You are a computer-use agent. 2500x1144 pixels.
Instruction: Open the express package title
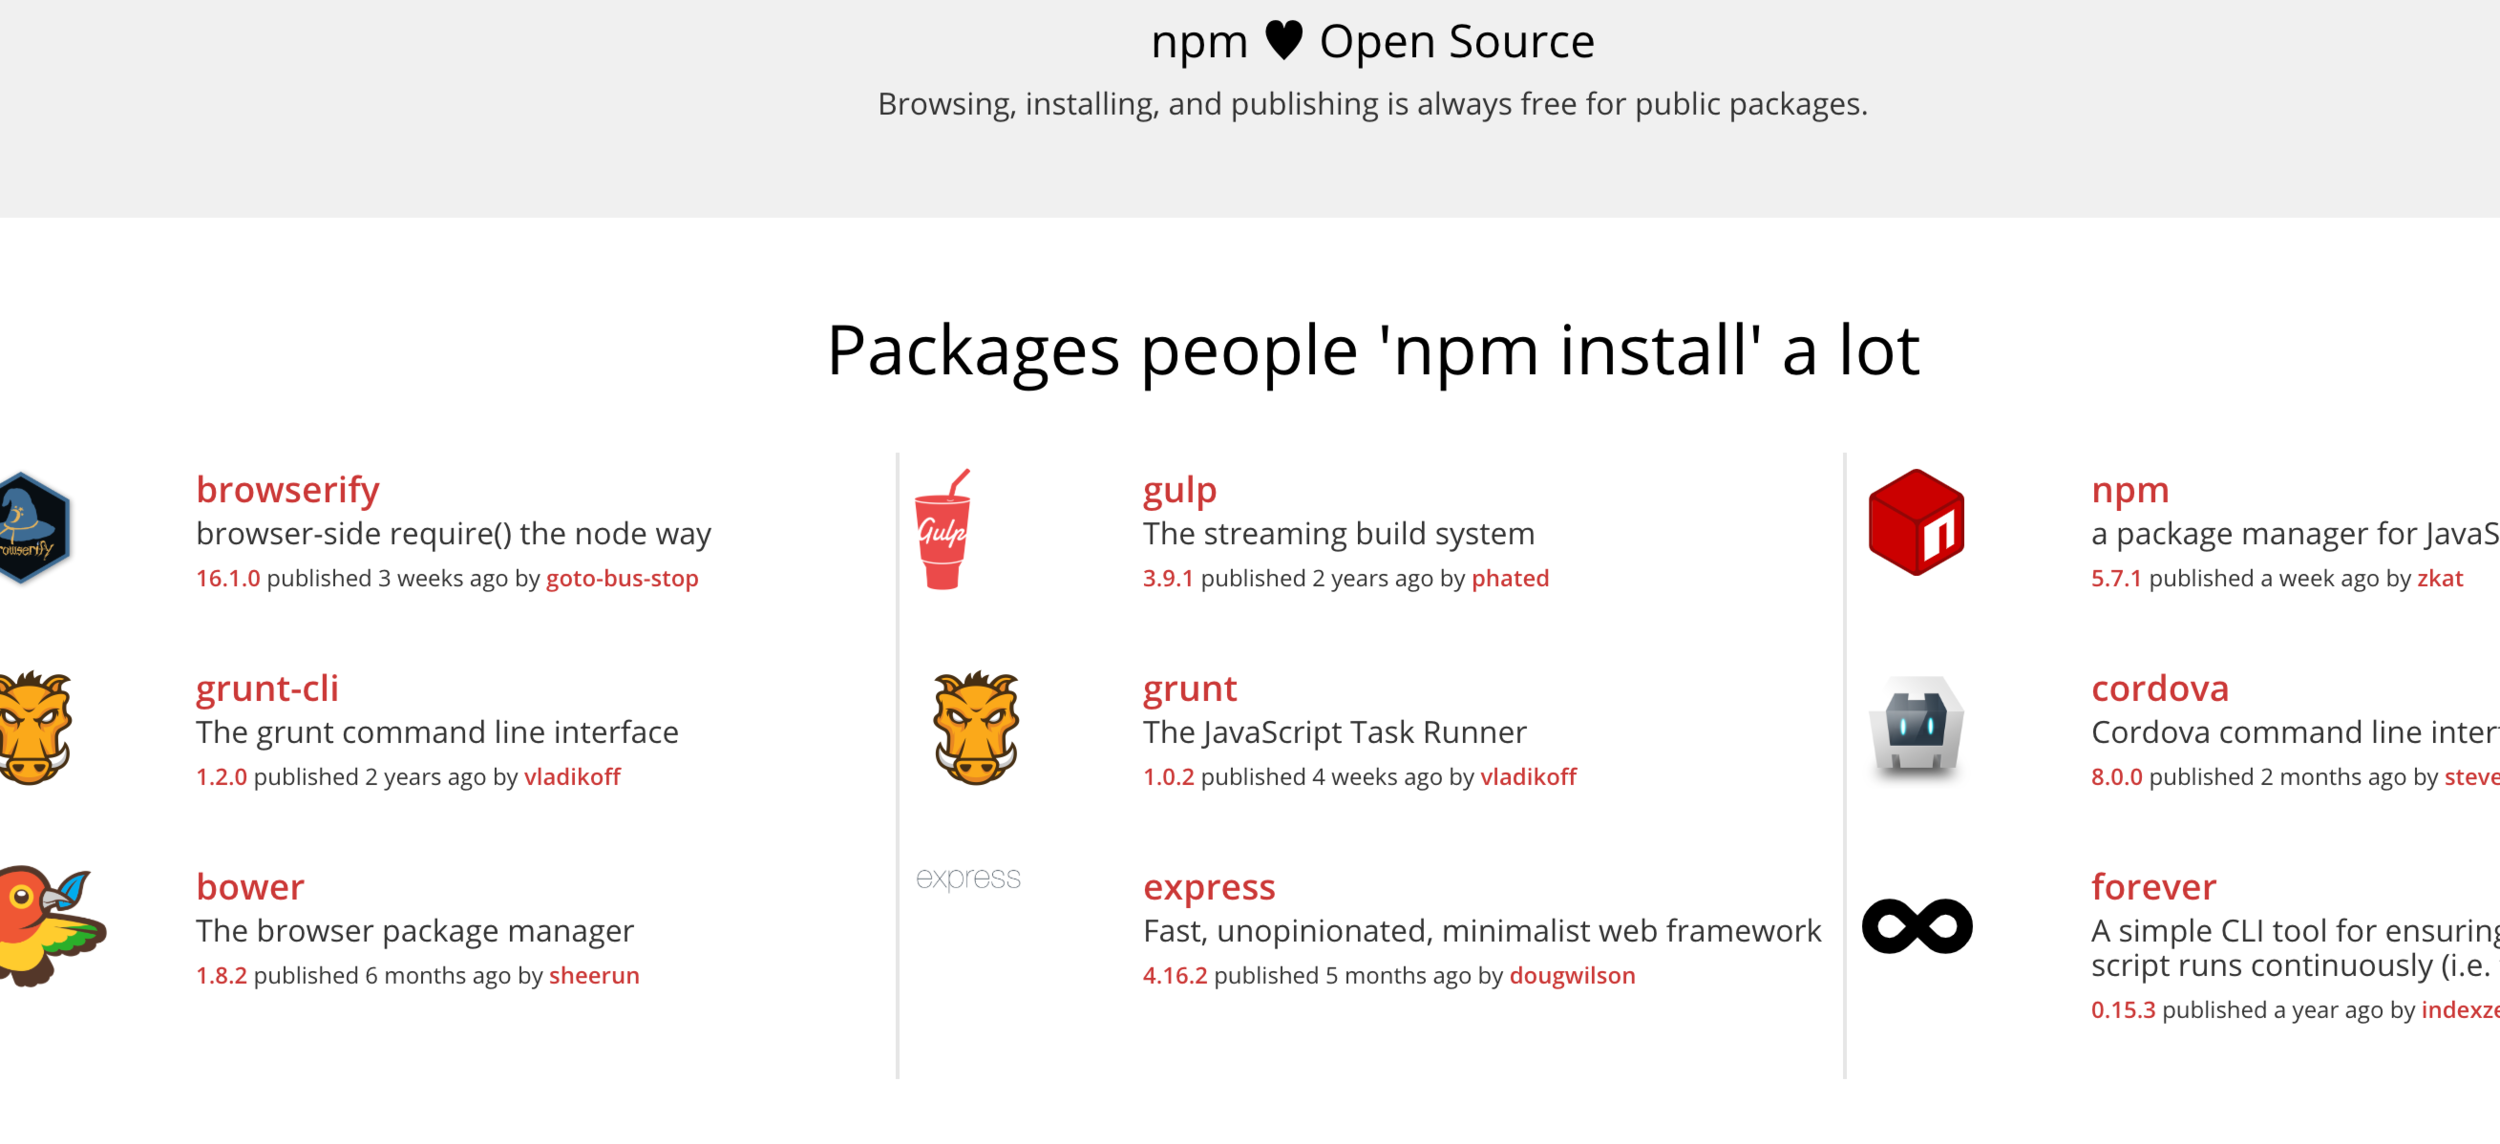coord(1209,887)
